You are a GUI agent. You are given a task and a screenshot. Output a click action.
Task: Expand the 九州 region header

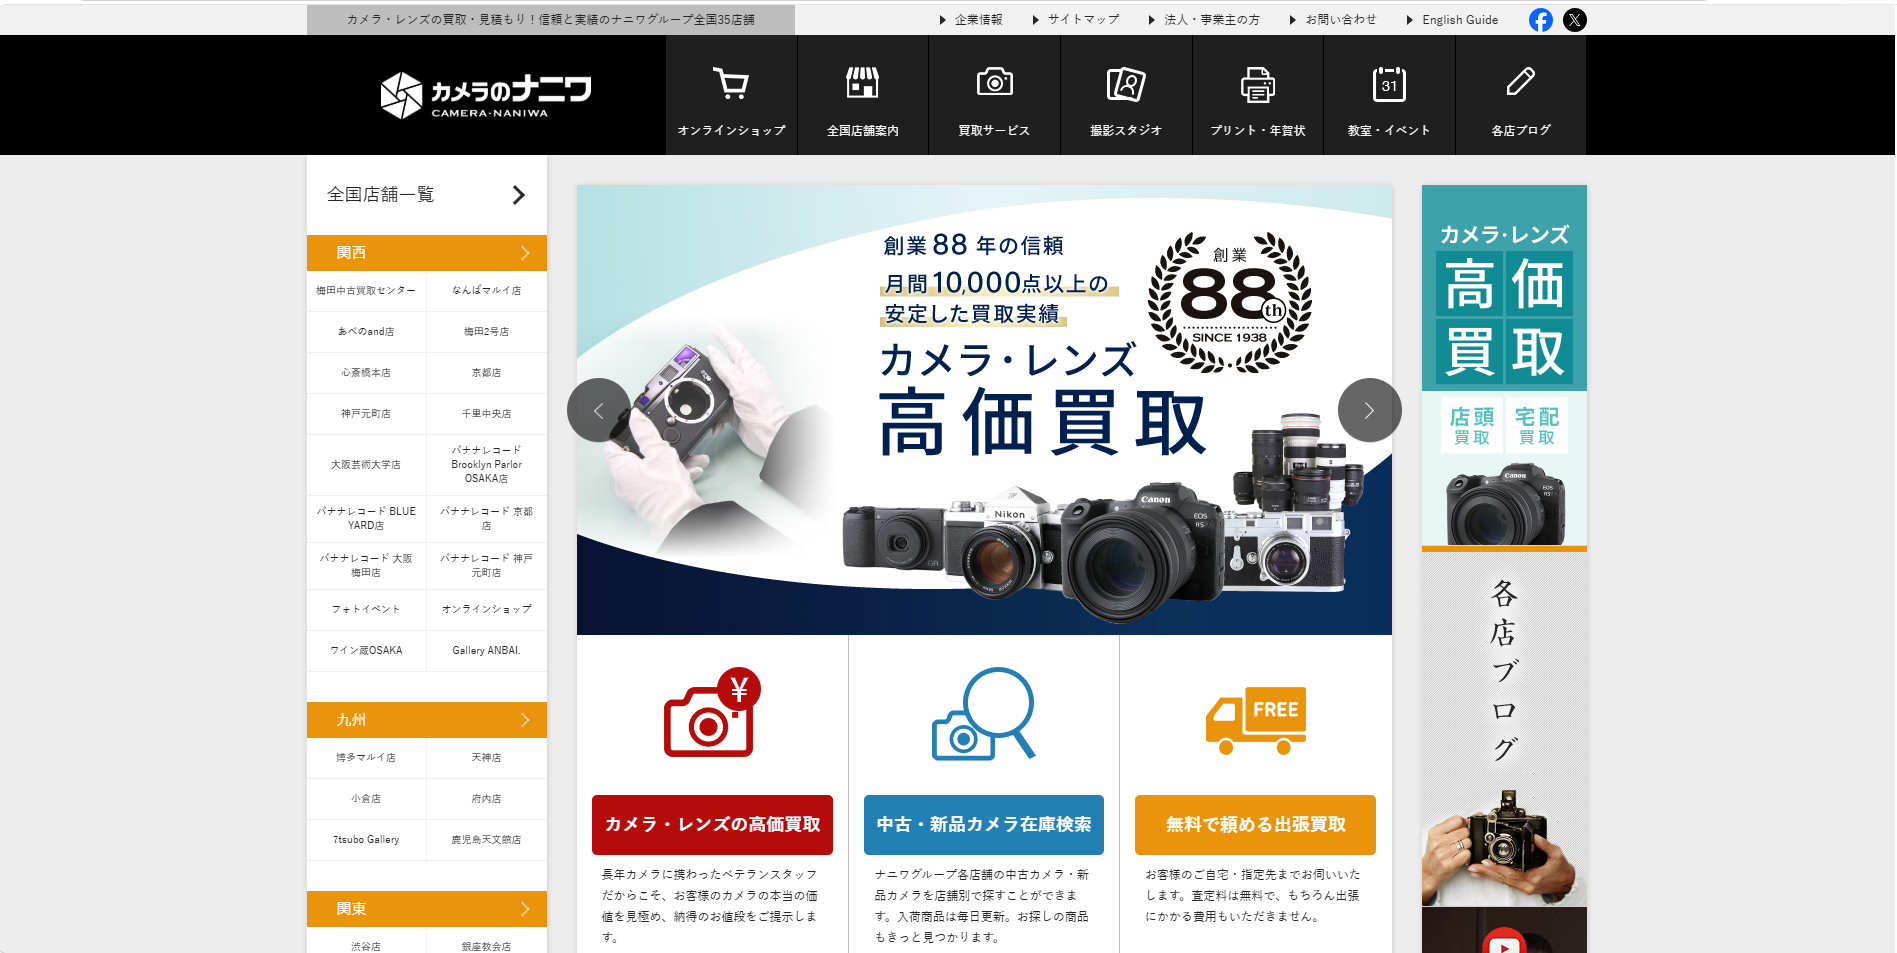427,720
